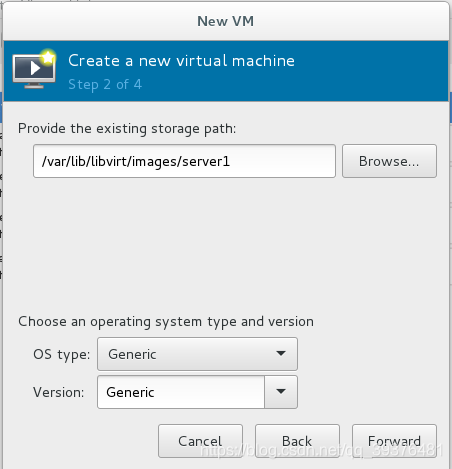Click the 'OS type:' label

[x=62, y=354]
